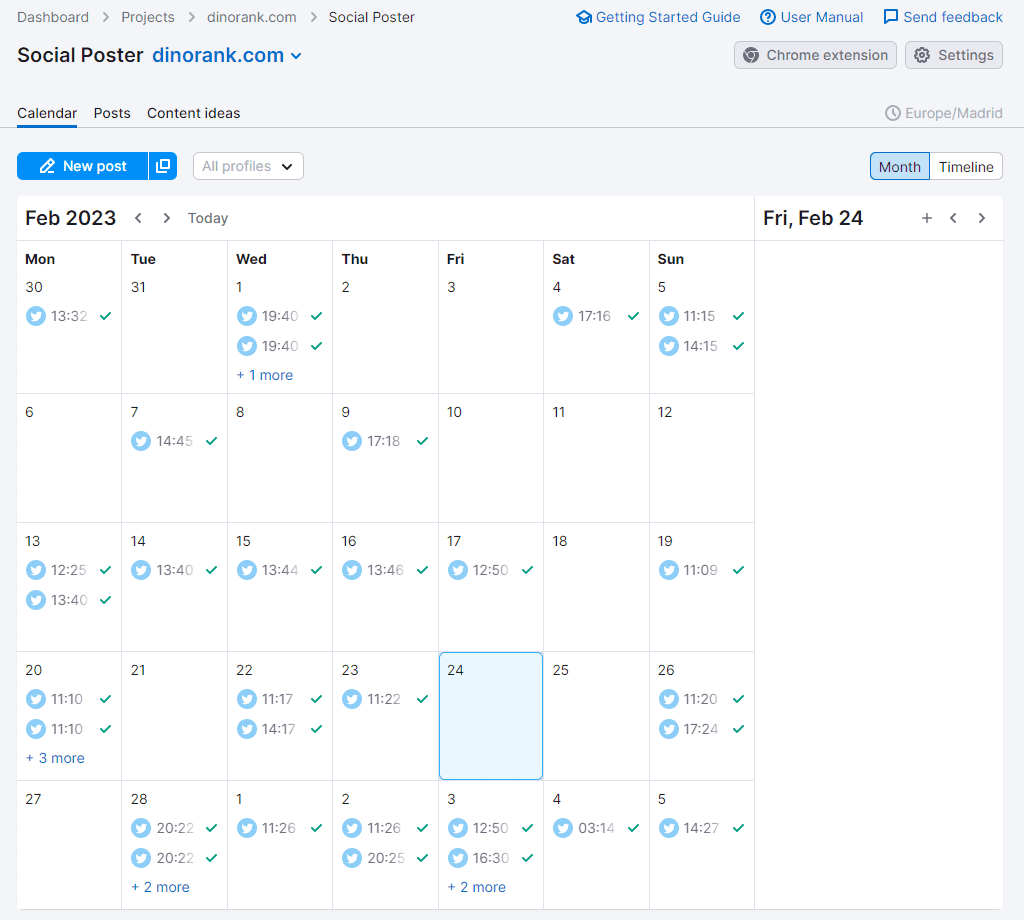Screen dimensions: 1024x920
Task: Select the Month view toggle
Action: [x=899, y=167]
